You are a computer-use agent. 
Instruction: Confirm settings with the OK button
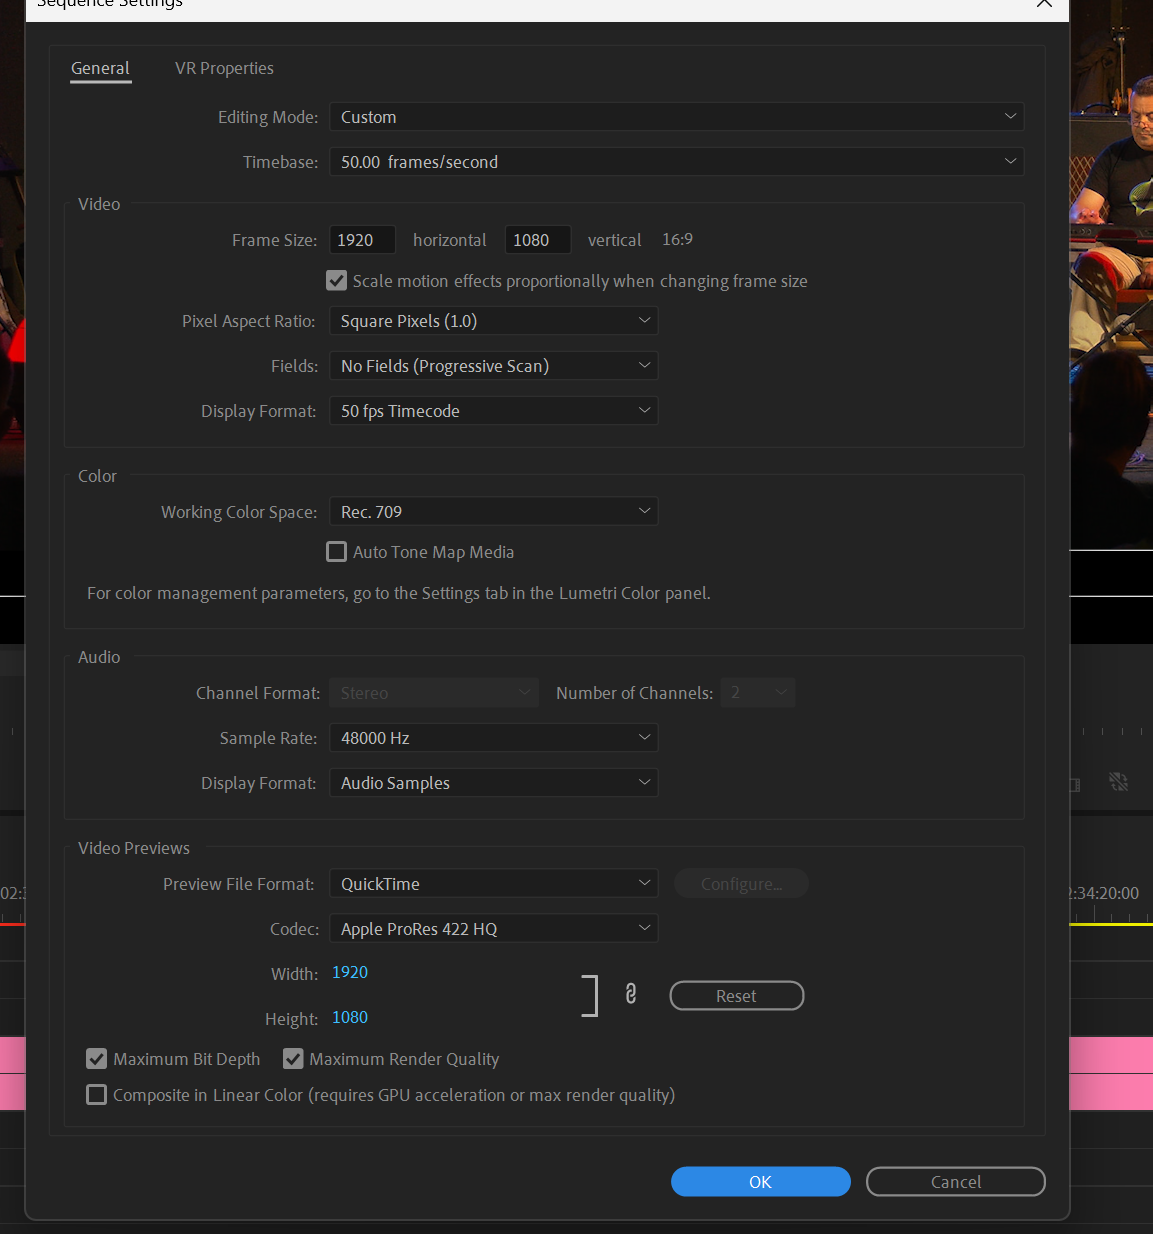[760, 1181]
